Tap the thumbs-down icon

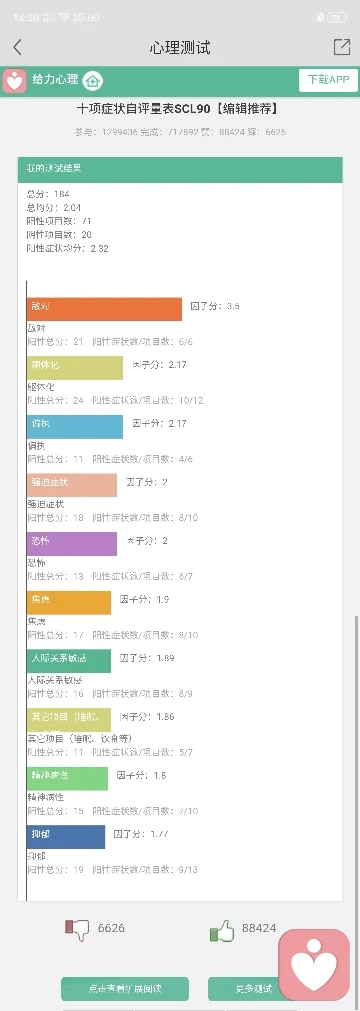click(77, 930)
